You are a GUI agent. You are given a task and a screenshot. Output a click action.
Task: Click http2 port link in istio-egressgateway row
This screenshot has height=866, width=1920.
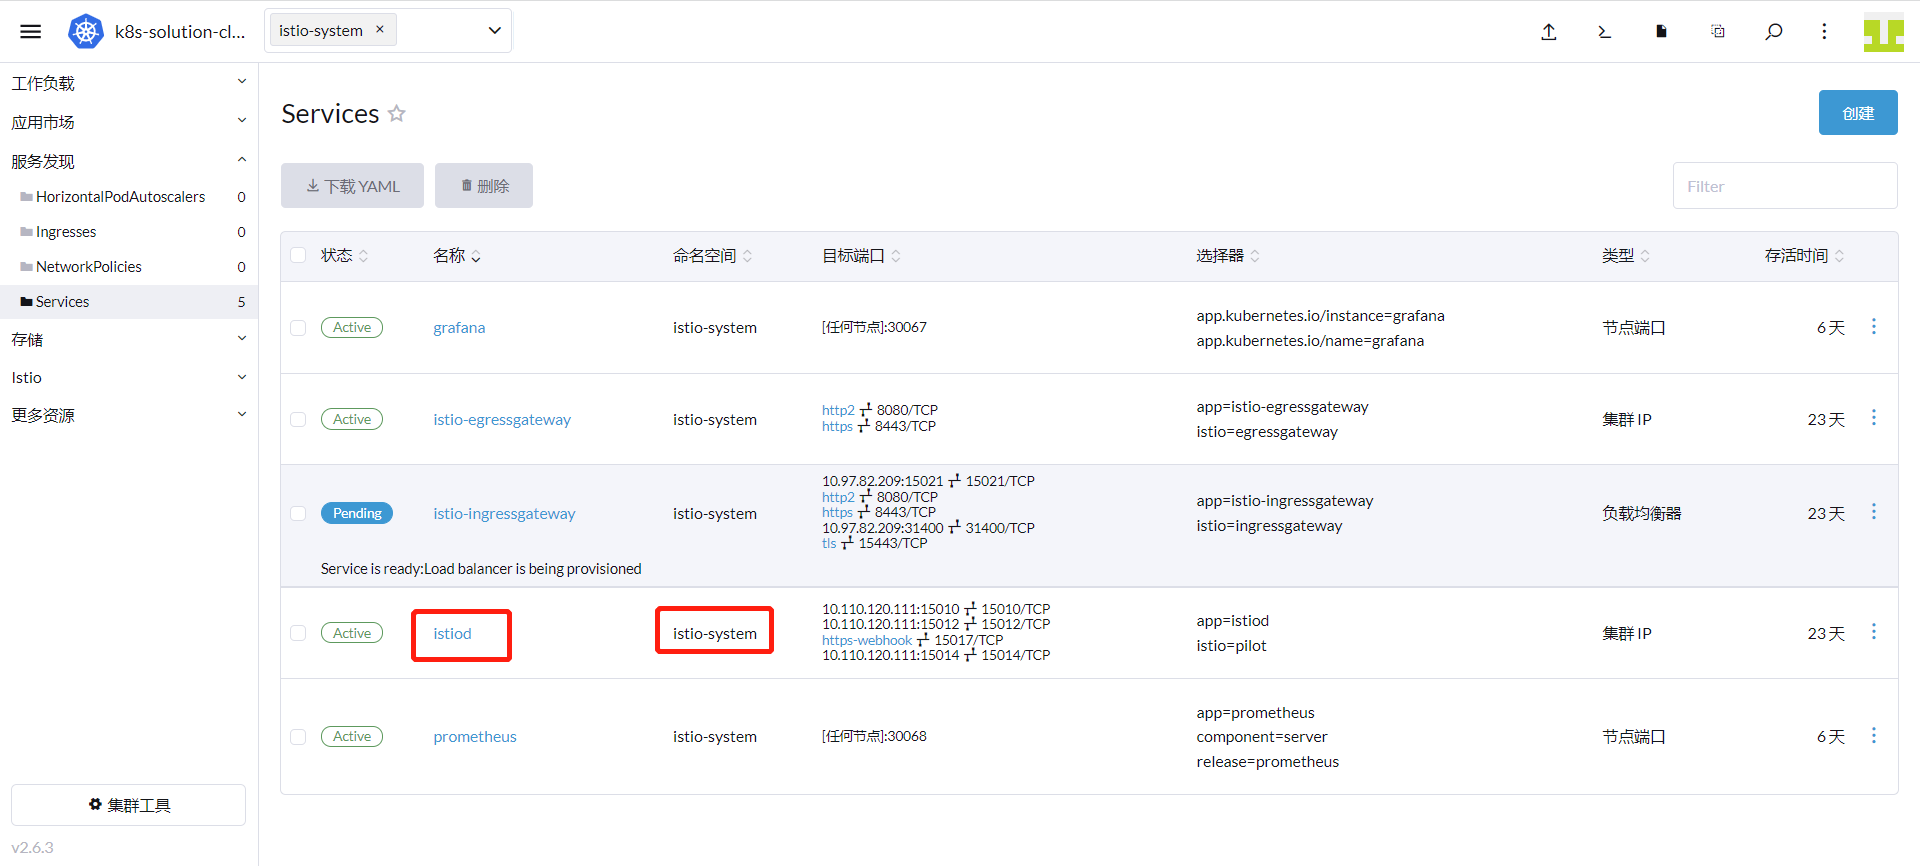click(x=838, y=410)
